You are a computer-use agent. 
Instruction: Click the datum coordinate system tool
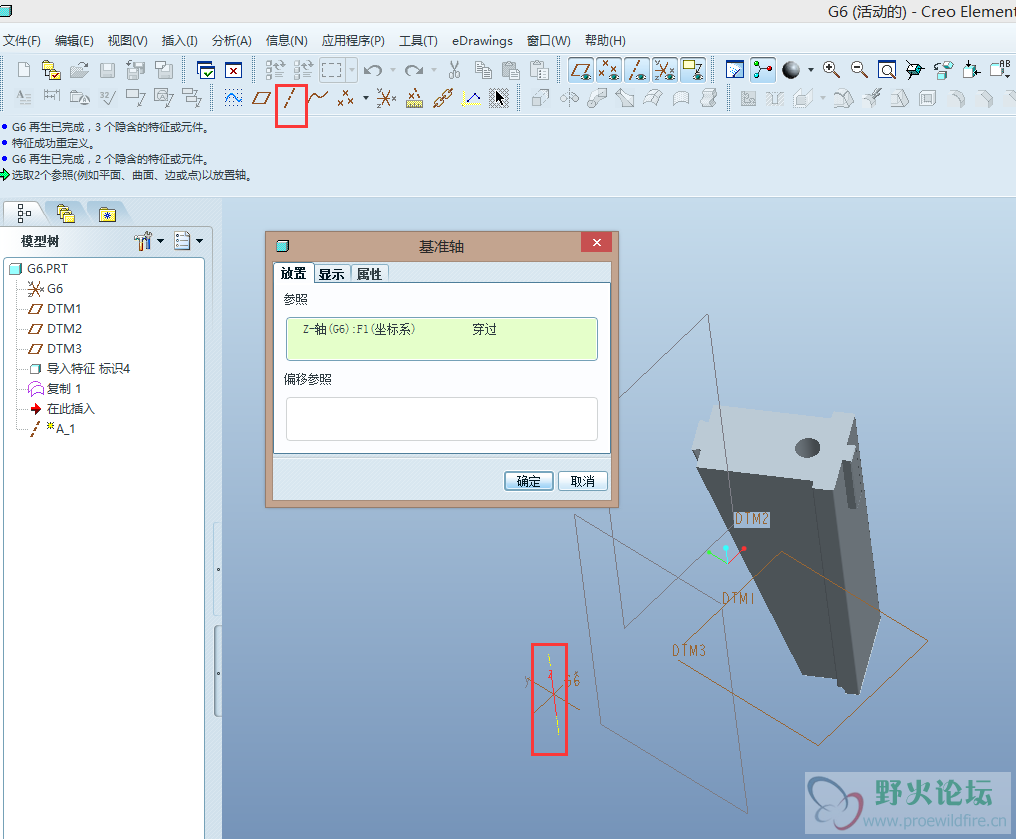tap(386, 98)
